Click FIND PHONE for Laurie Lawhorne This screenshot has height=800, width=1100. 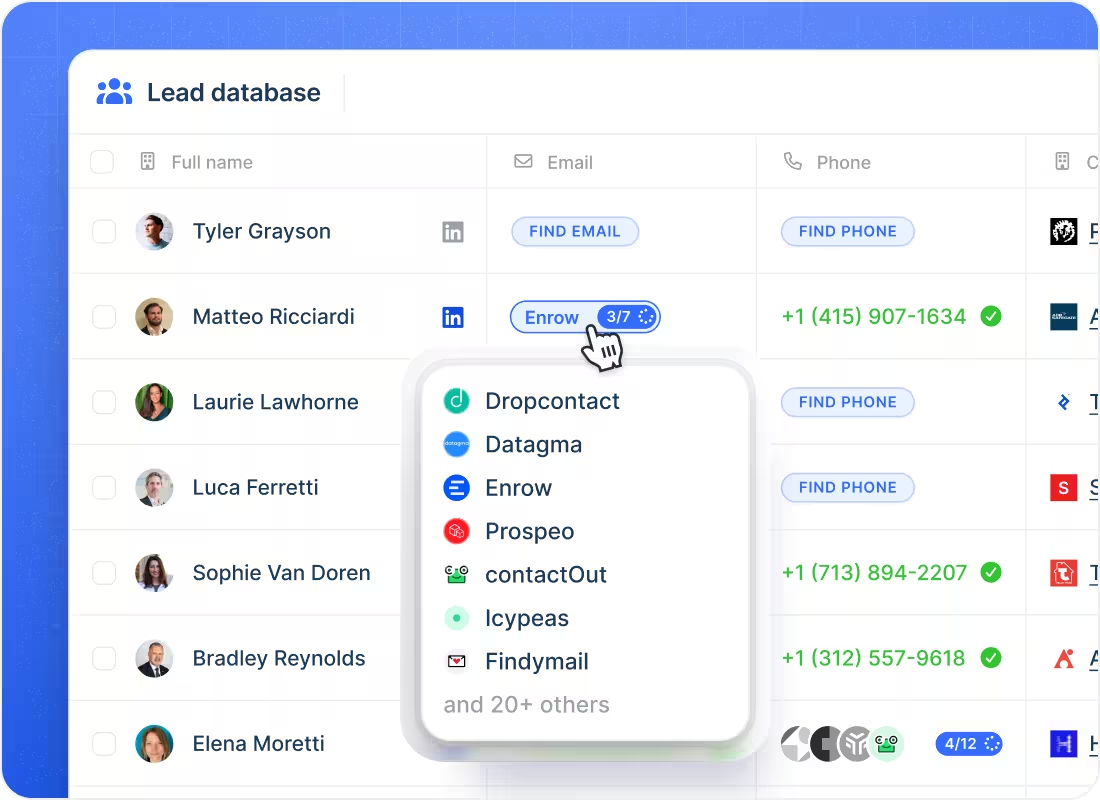(x=847, y=402)
